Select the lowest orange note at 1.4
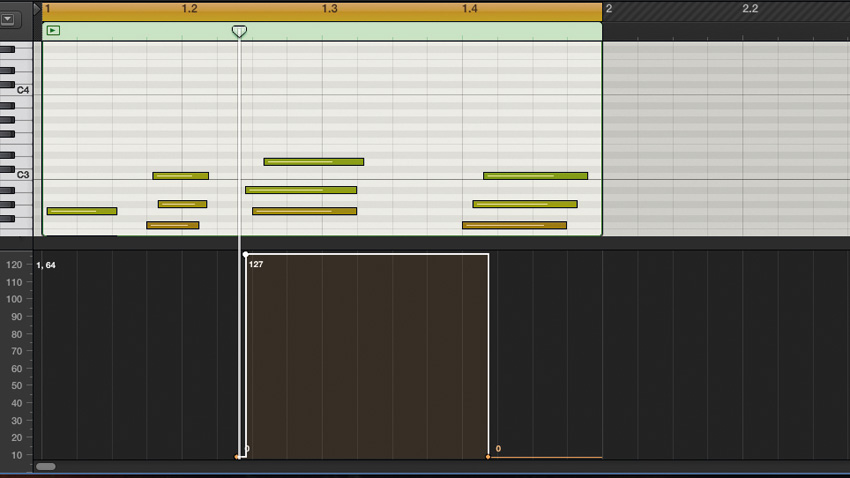 point(514,225)
